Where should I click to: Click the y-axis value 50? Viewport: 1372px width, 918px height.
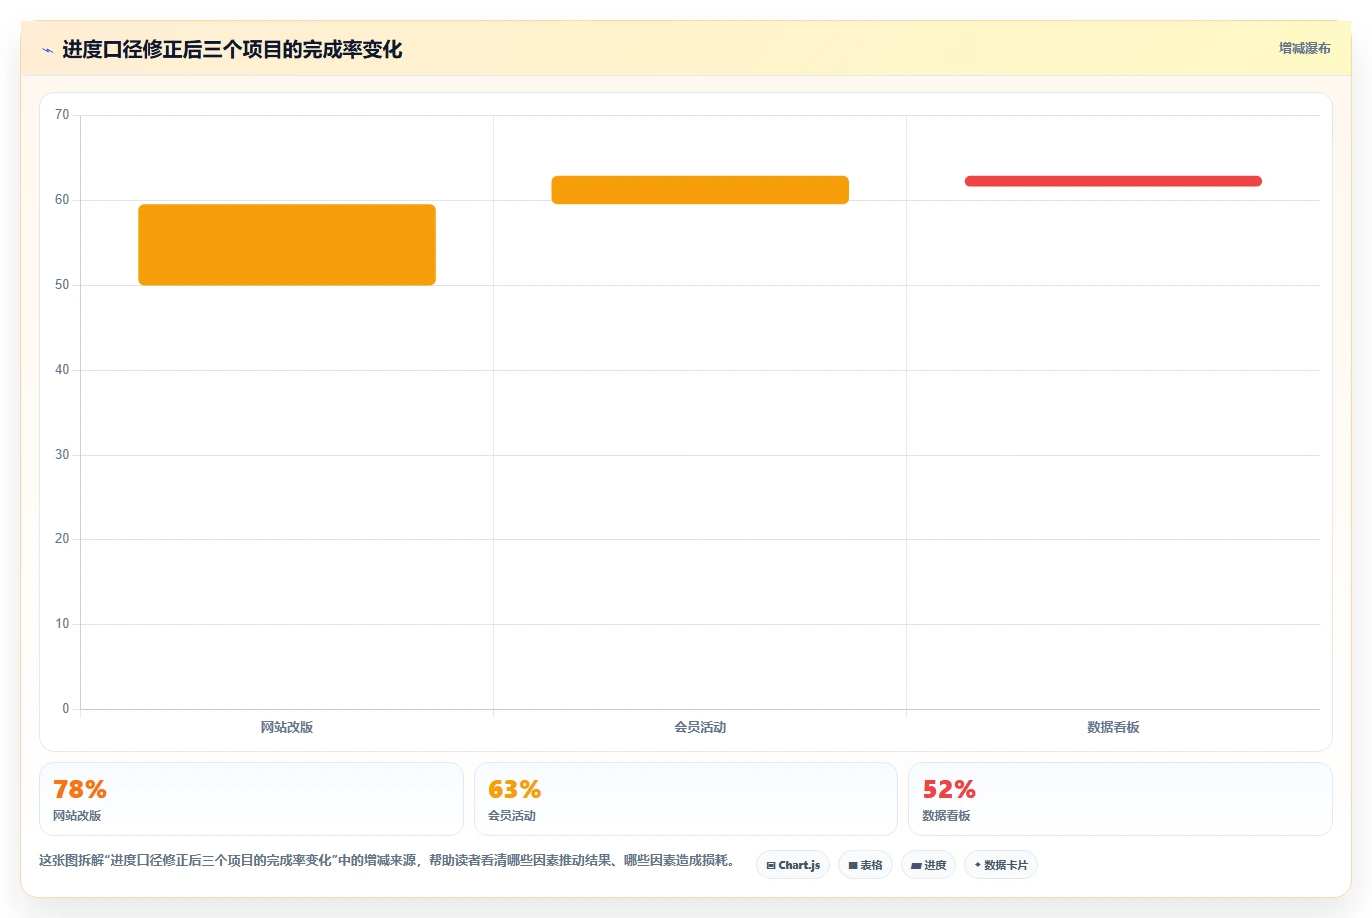(x=62, y=285)
